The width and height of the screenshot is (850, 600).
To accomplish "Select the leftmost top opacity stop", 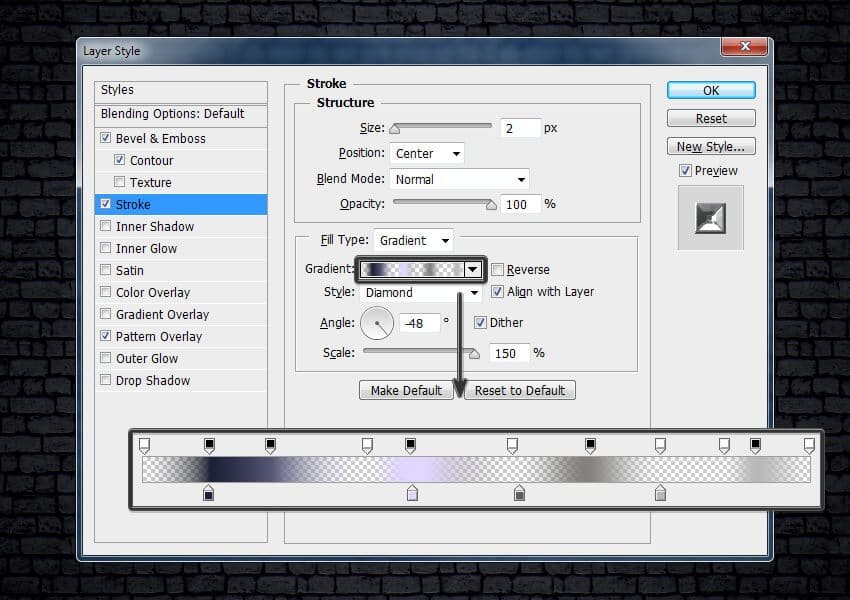I will (x=145, y=444).
